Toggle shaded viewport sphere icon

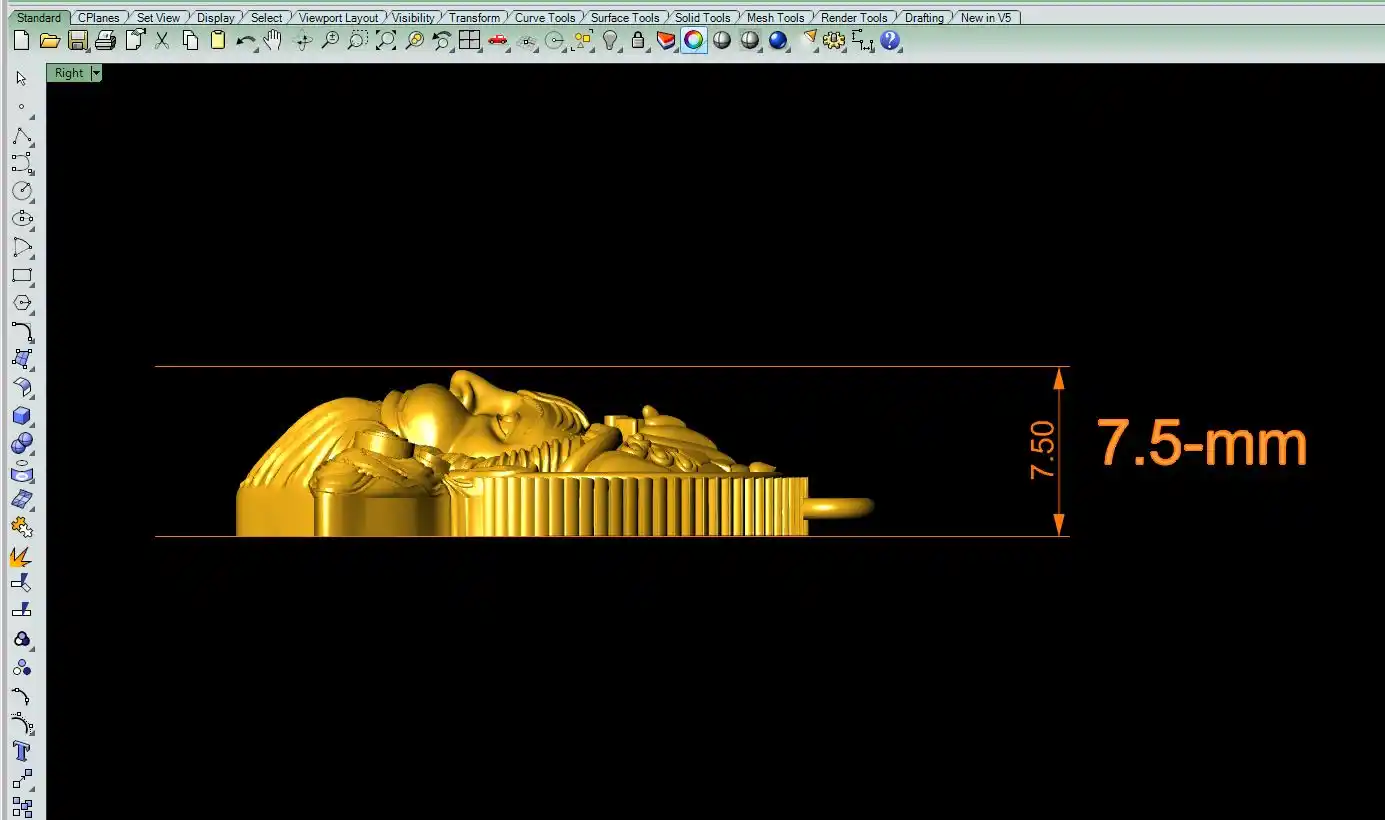click(x=722, y=41)
